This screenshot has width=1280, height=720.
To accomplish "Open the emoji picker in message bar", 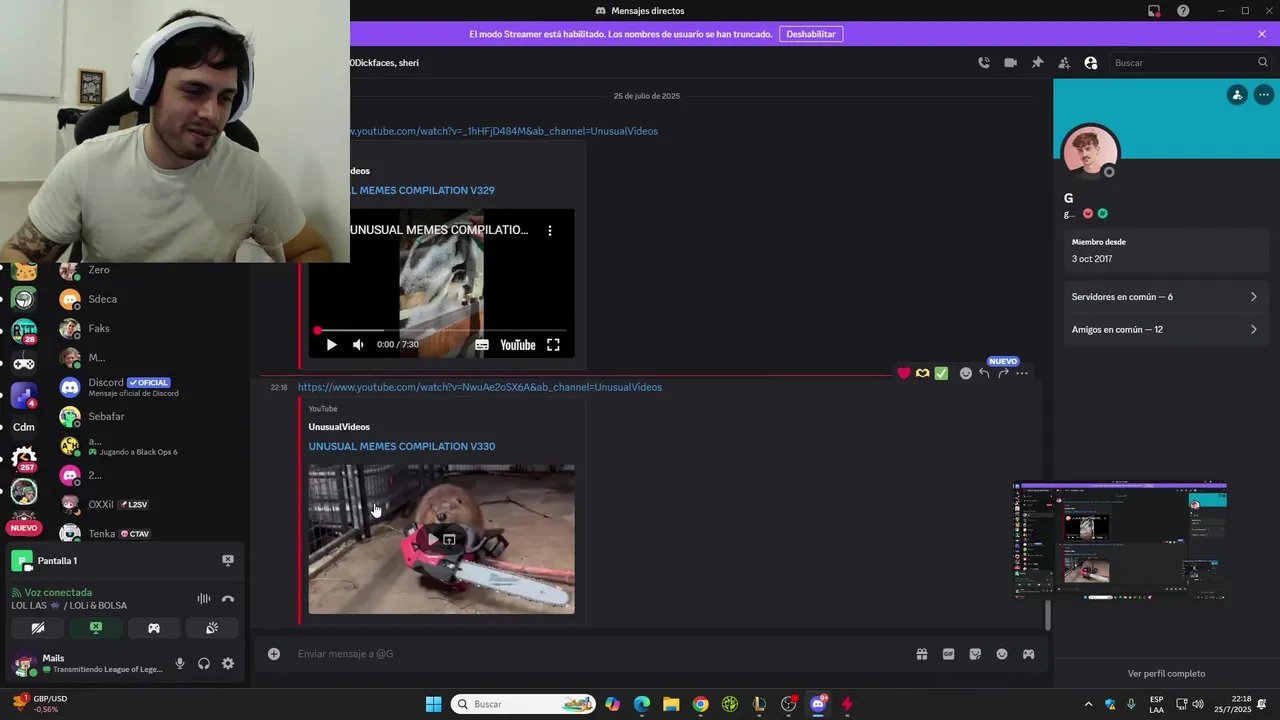I will point(1002,654).
